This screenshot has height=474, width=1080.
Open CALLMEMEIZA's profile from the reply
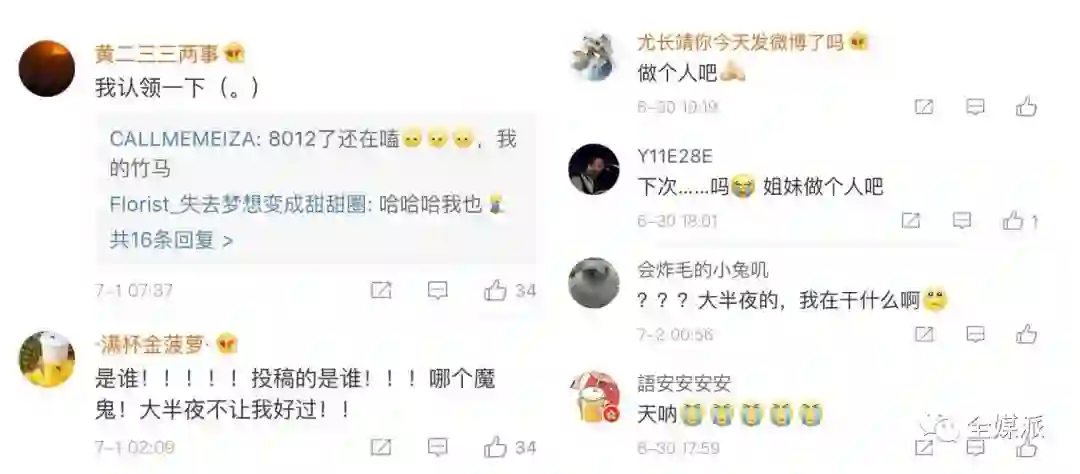184,139
